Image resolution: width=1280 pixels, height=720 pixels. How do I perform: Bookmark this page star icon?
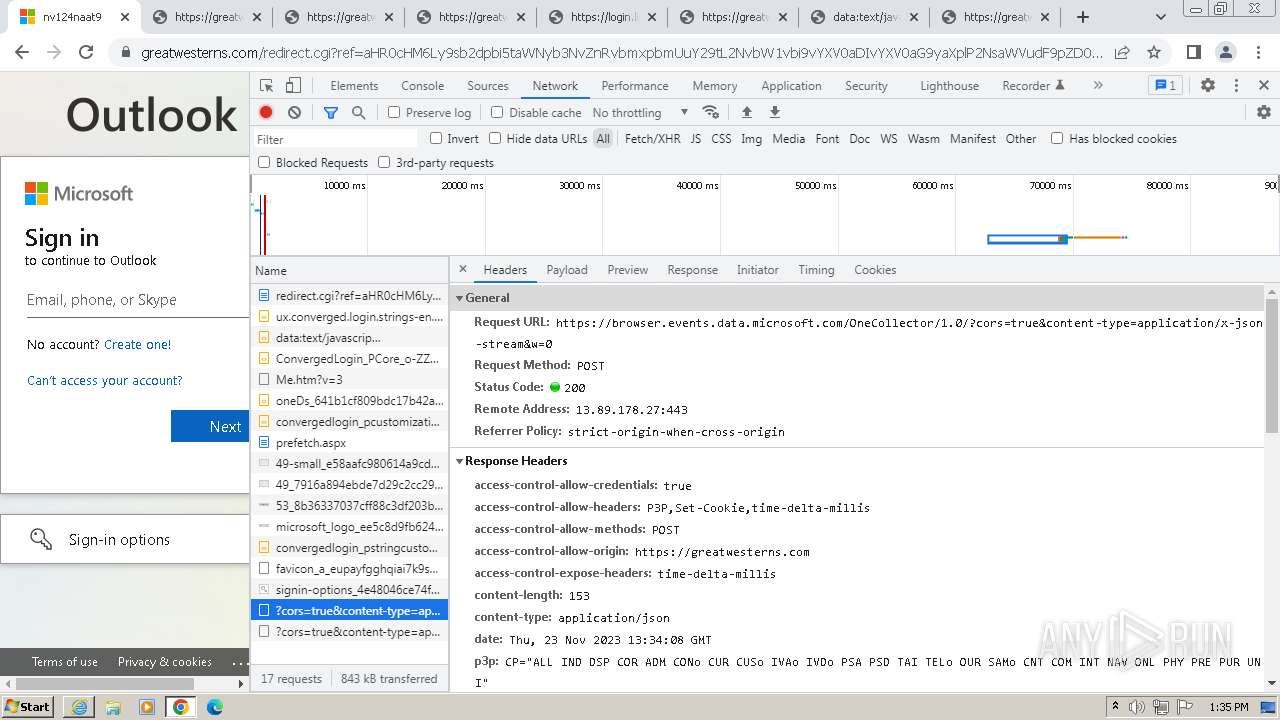pos(1154,53)
